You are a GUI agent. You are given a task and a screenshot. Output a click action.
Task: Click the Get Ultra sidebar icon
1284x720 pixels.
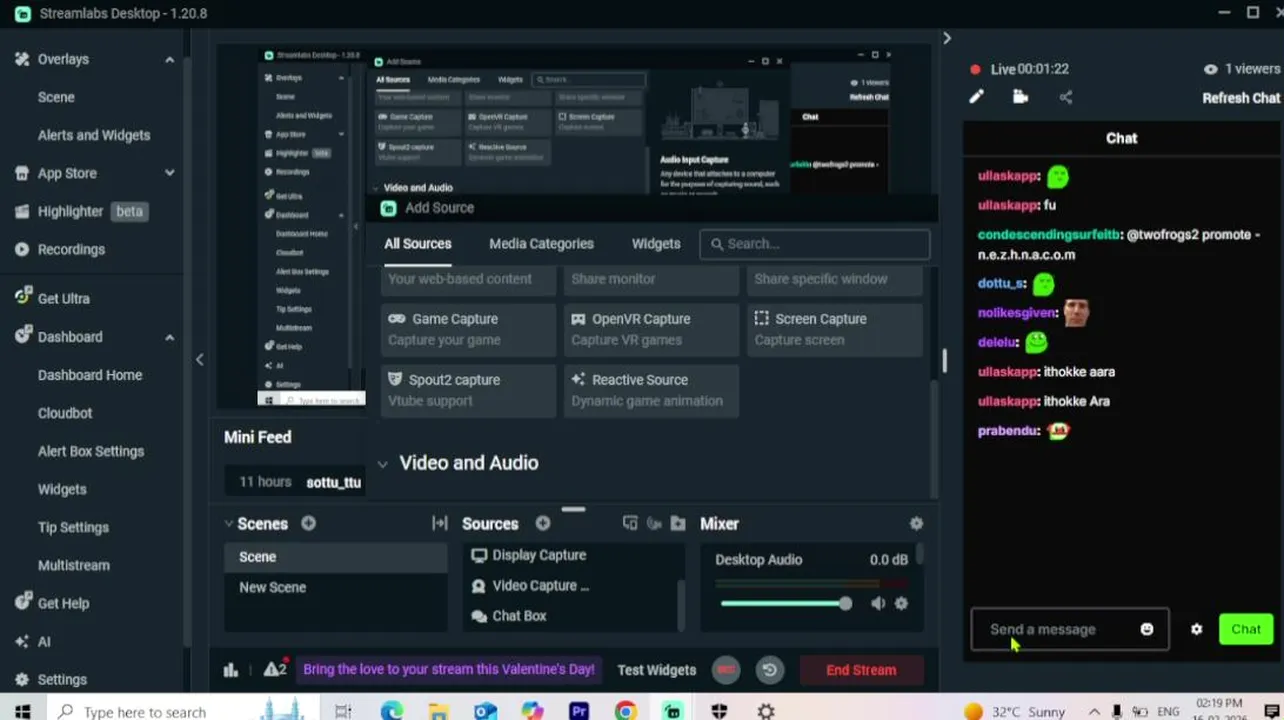22,298
